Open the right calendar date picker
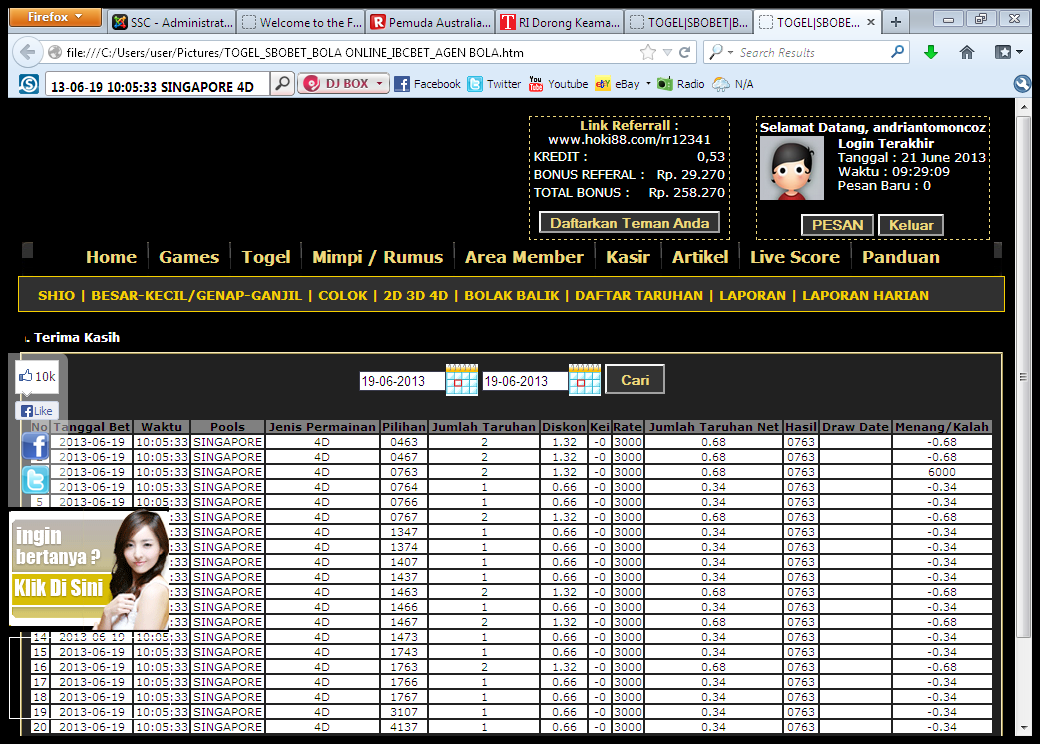The width and height of the screenshot is (1040, 744). pos(585,380)
